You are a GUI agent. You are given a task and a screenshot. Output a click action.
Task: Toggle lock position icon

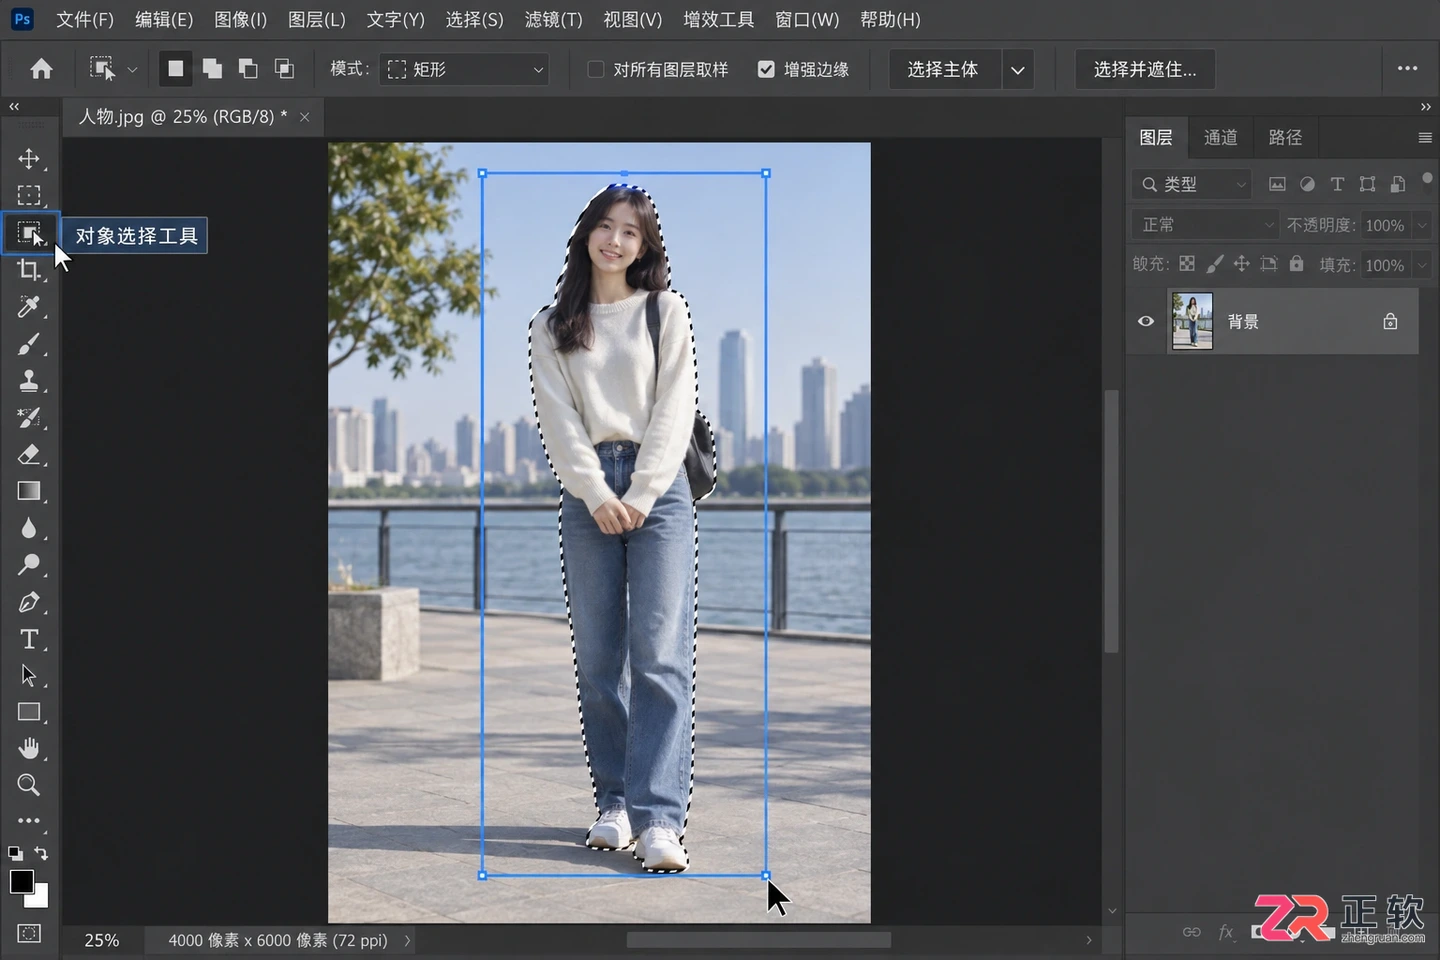(1241, 264)
